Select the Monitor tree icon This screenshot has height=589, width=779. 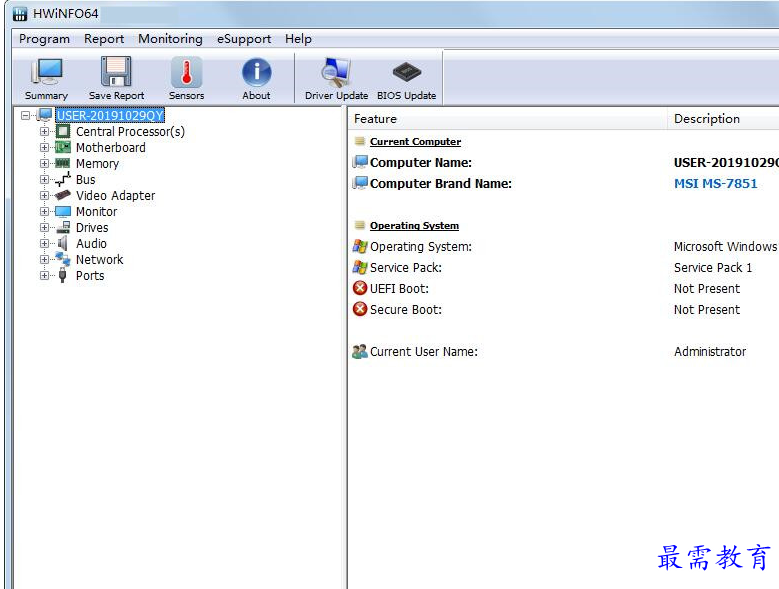point(63,212)
